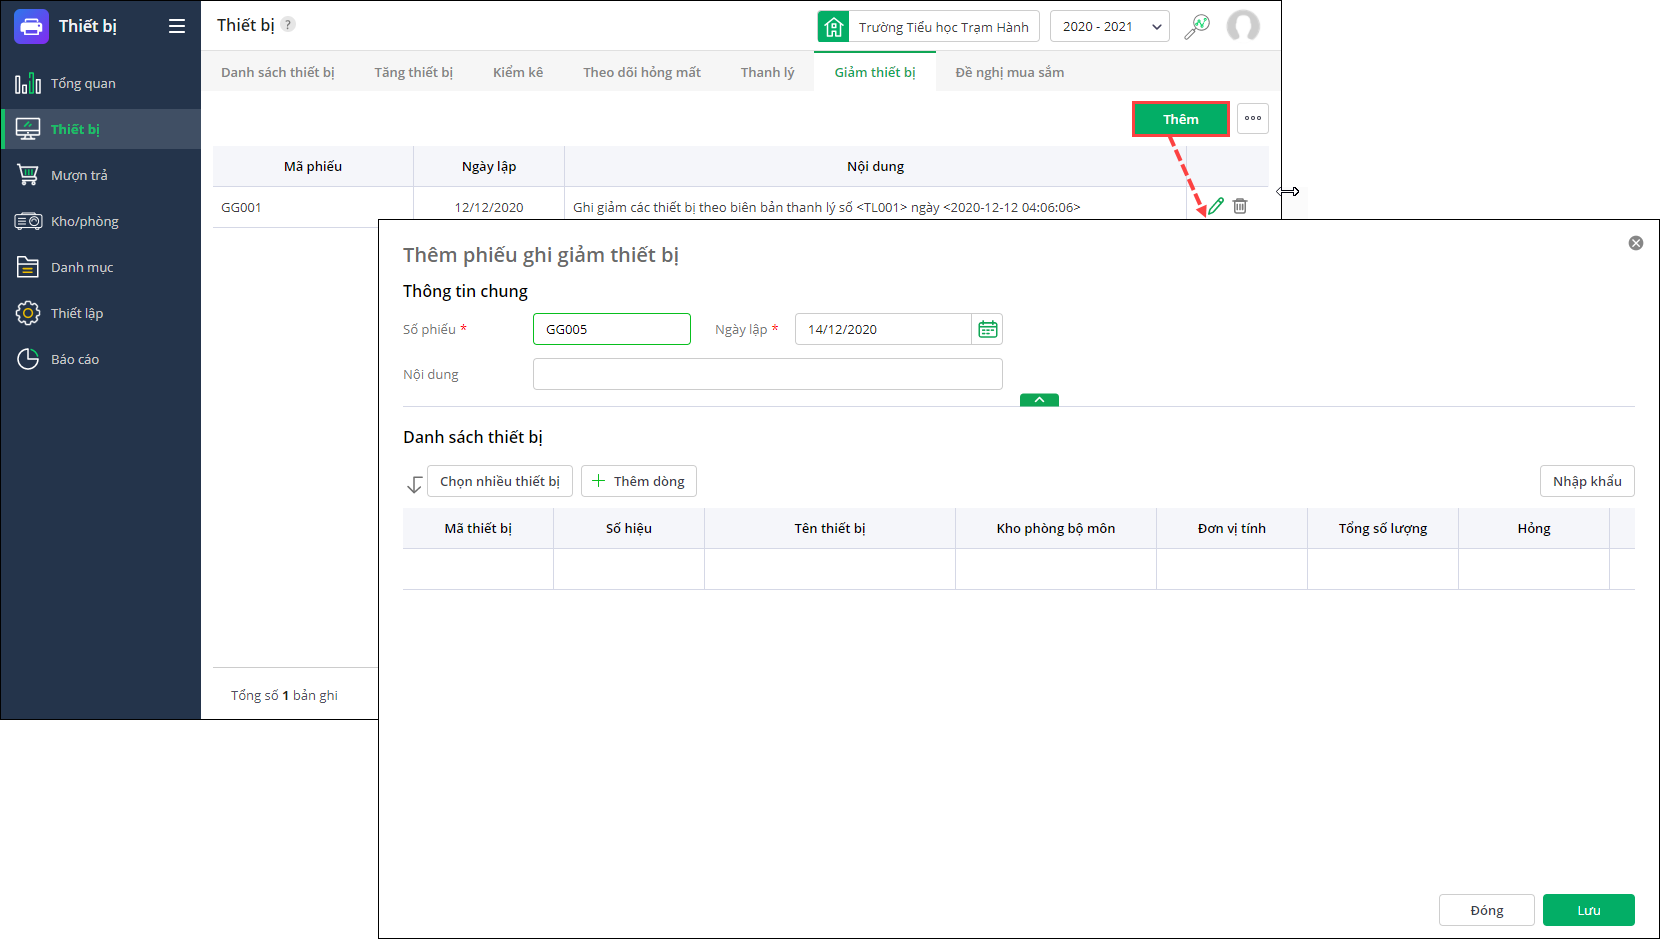
Task: Switch to Danh sách thiết bị tab
Action: pyautogui.click(x=278, y=72)
